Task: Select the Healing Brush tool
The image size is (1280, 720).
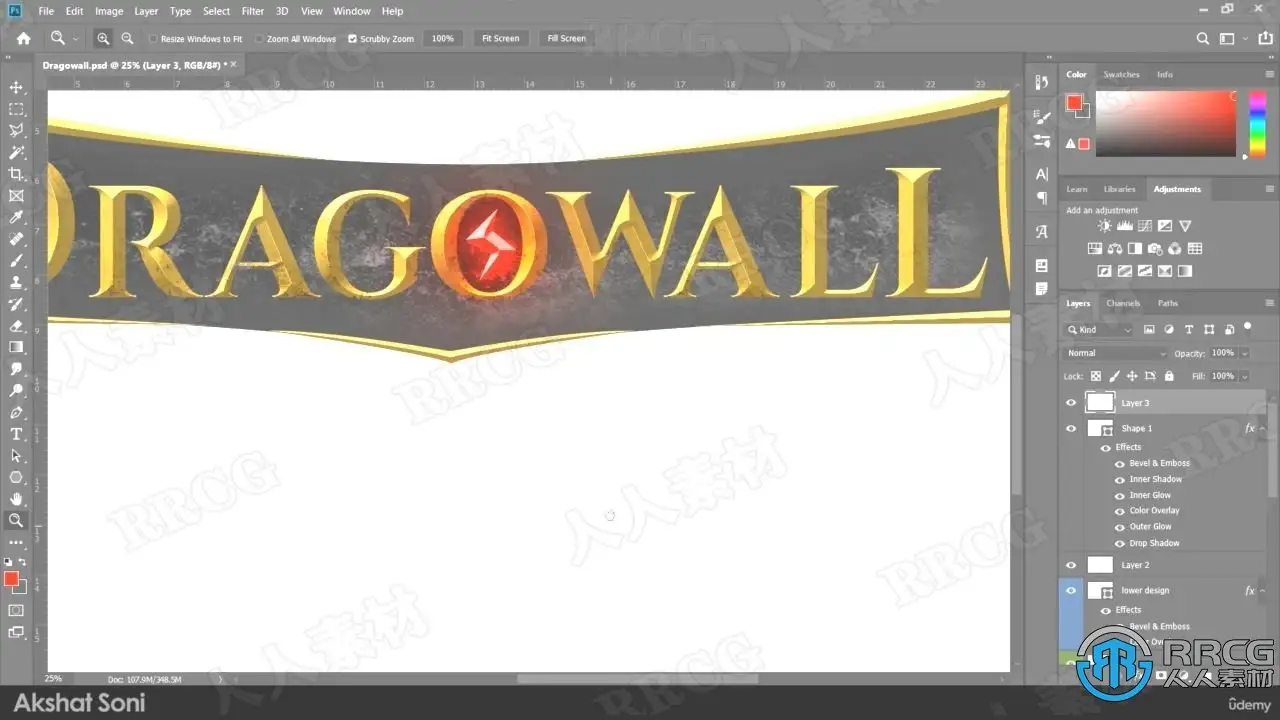Action: click(16, 239)
